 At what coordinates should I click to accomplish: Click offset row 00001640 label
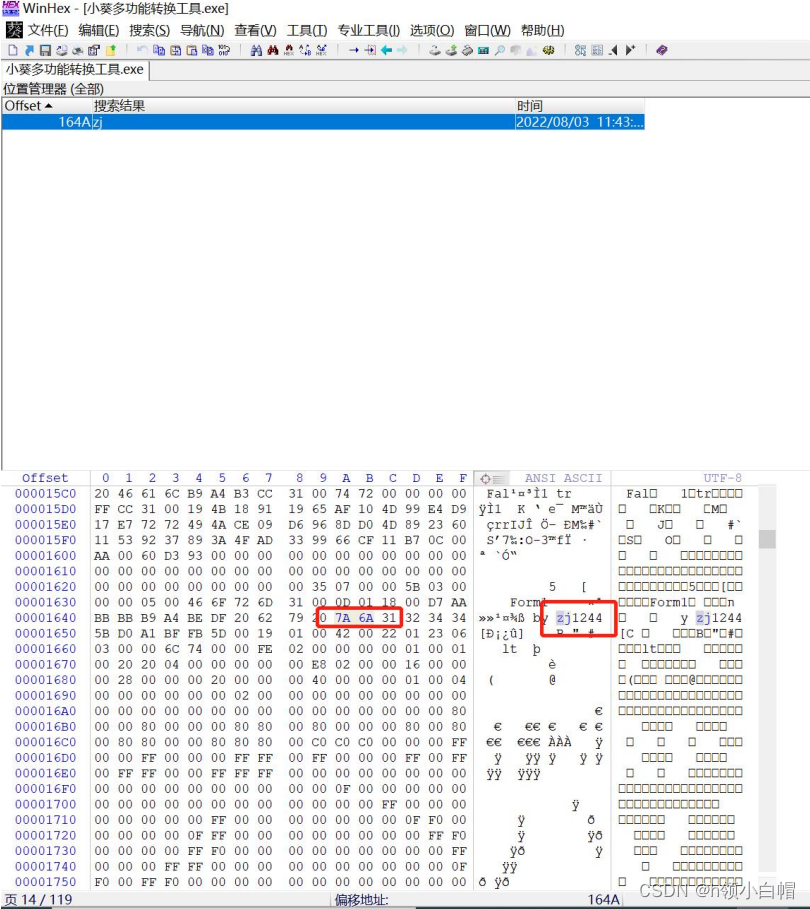point(45,618)
